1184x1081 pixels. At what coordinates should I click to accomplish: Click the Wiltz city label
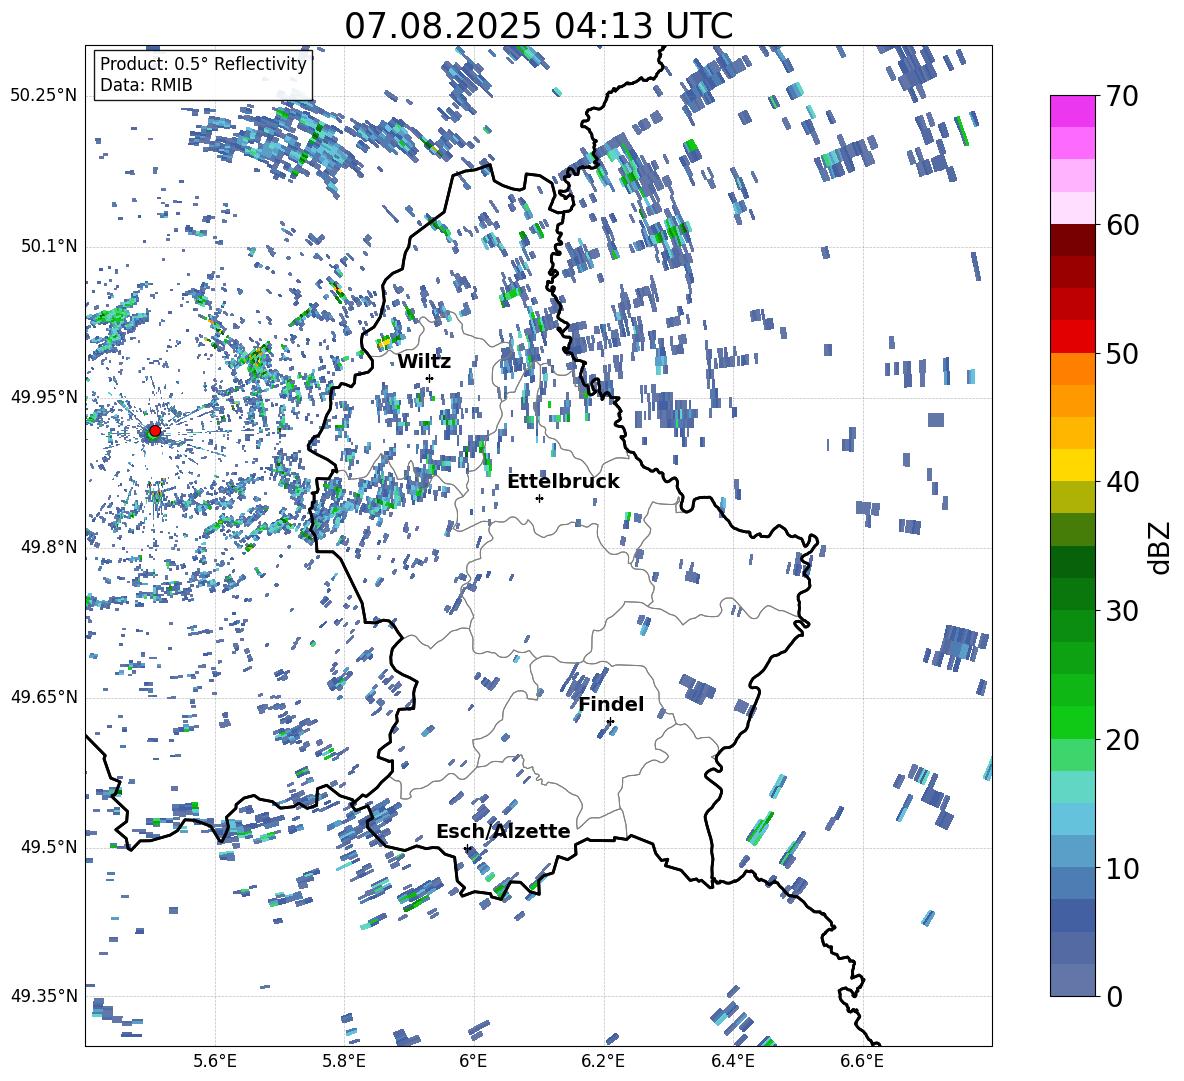click(x=424, y=362)
